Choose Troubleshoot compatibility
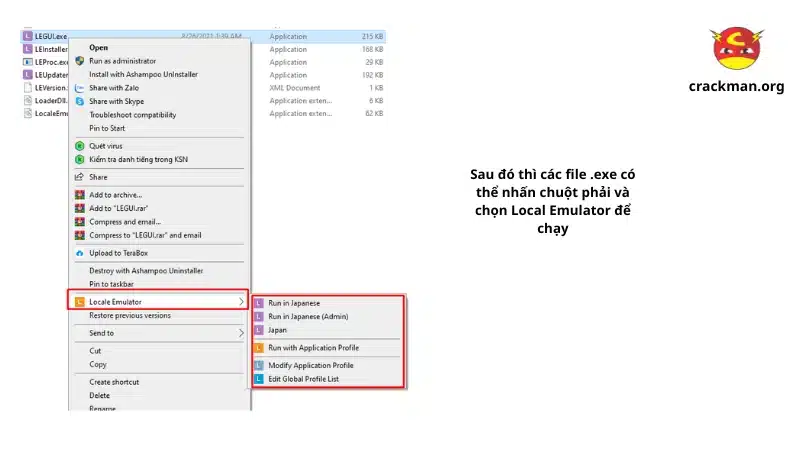This screenshot has width=800, height=450. (133, 115)
